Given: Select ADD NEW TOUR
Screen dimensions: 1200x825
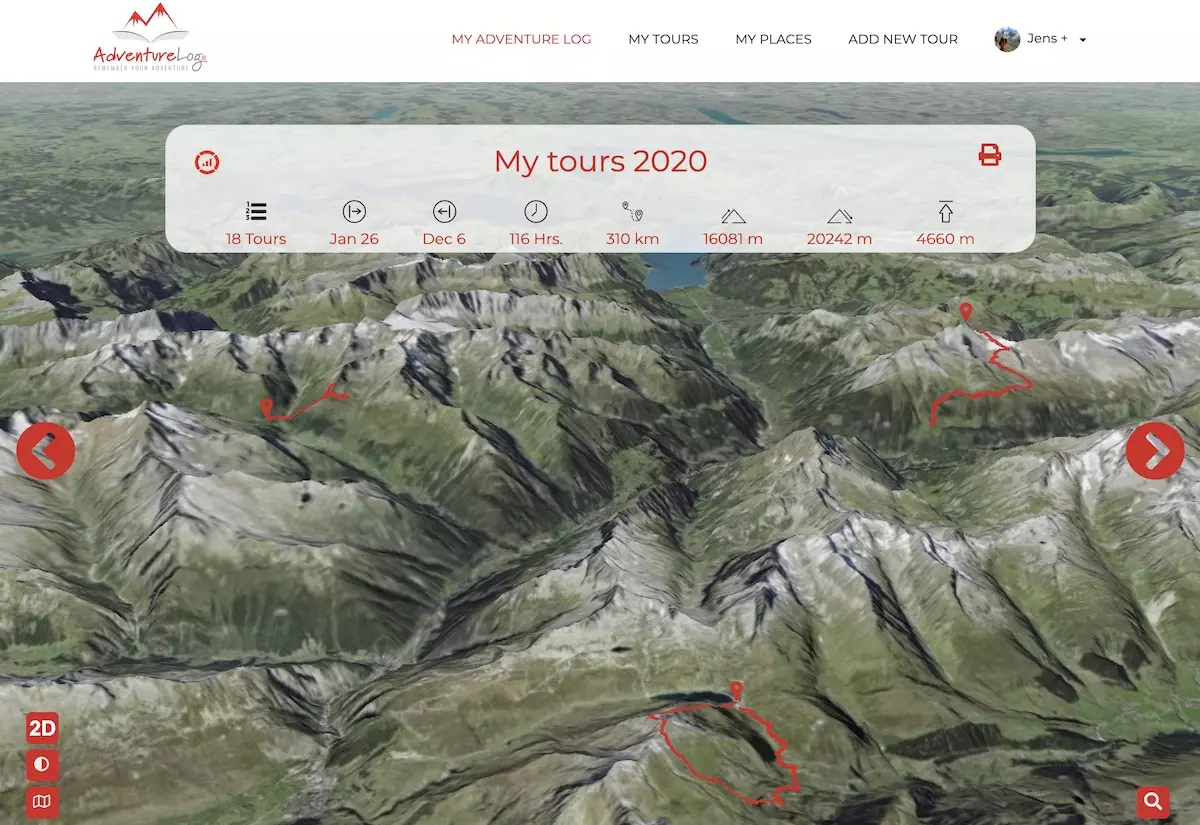Looking at the screenshot, I should [x=902, y=39].
